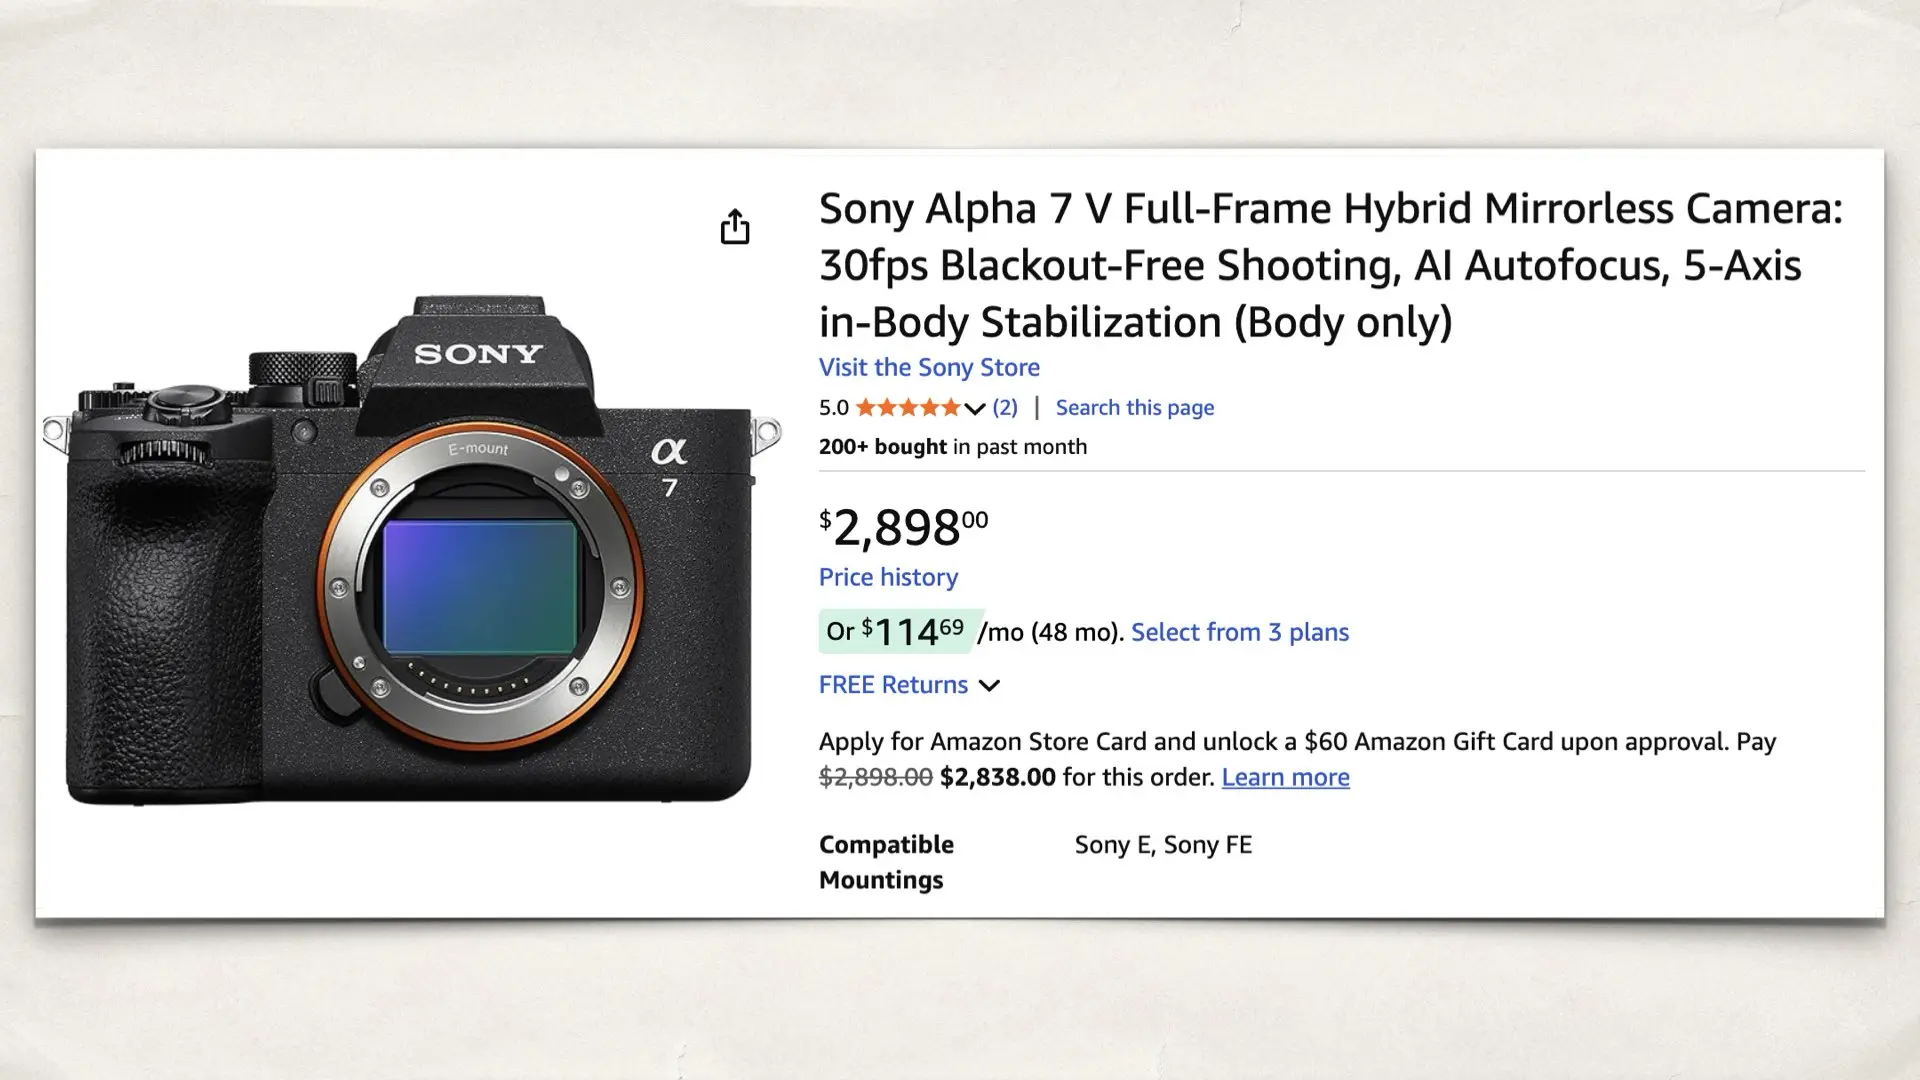Screen dimensions: 1920x1080
Task: Open the customer reviews via the (2) link
Action: point(1004,407)
